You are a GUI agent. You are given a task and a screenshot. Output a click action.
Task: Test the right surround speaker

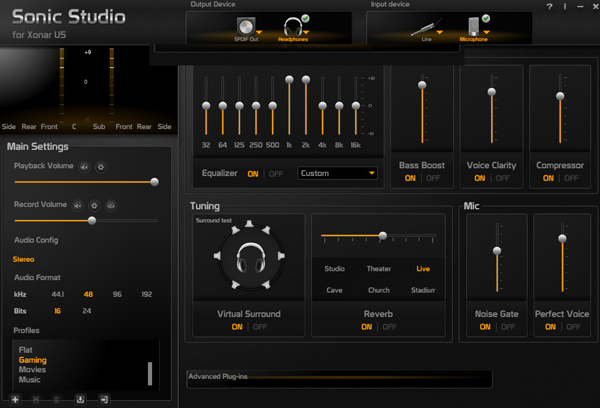pos(281,256)
